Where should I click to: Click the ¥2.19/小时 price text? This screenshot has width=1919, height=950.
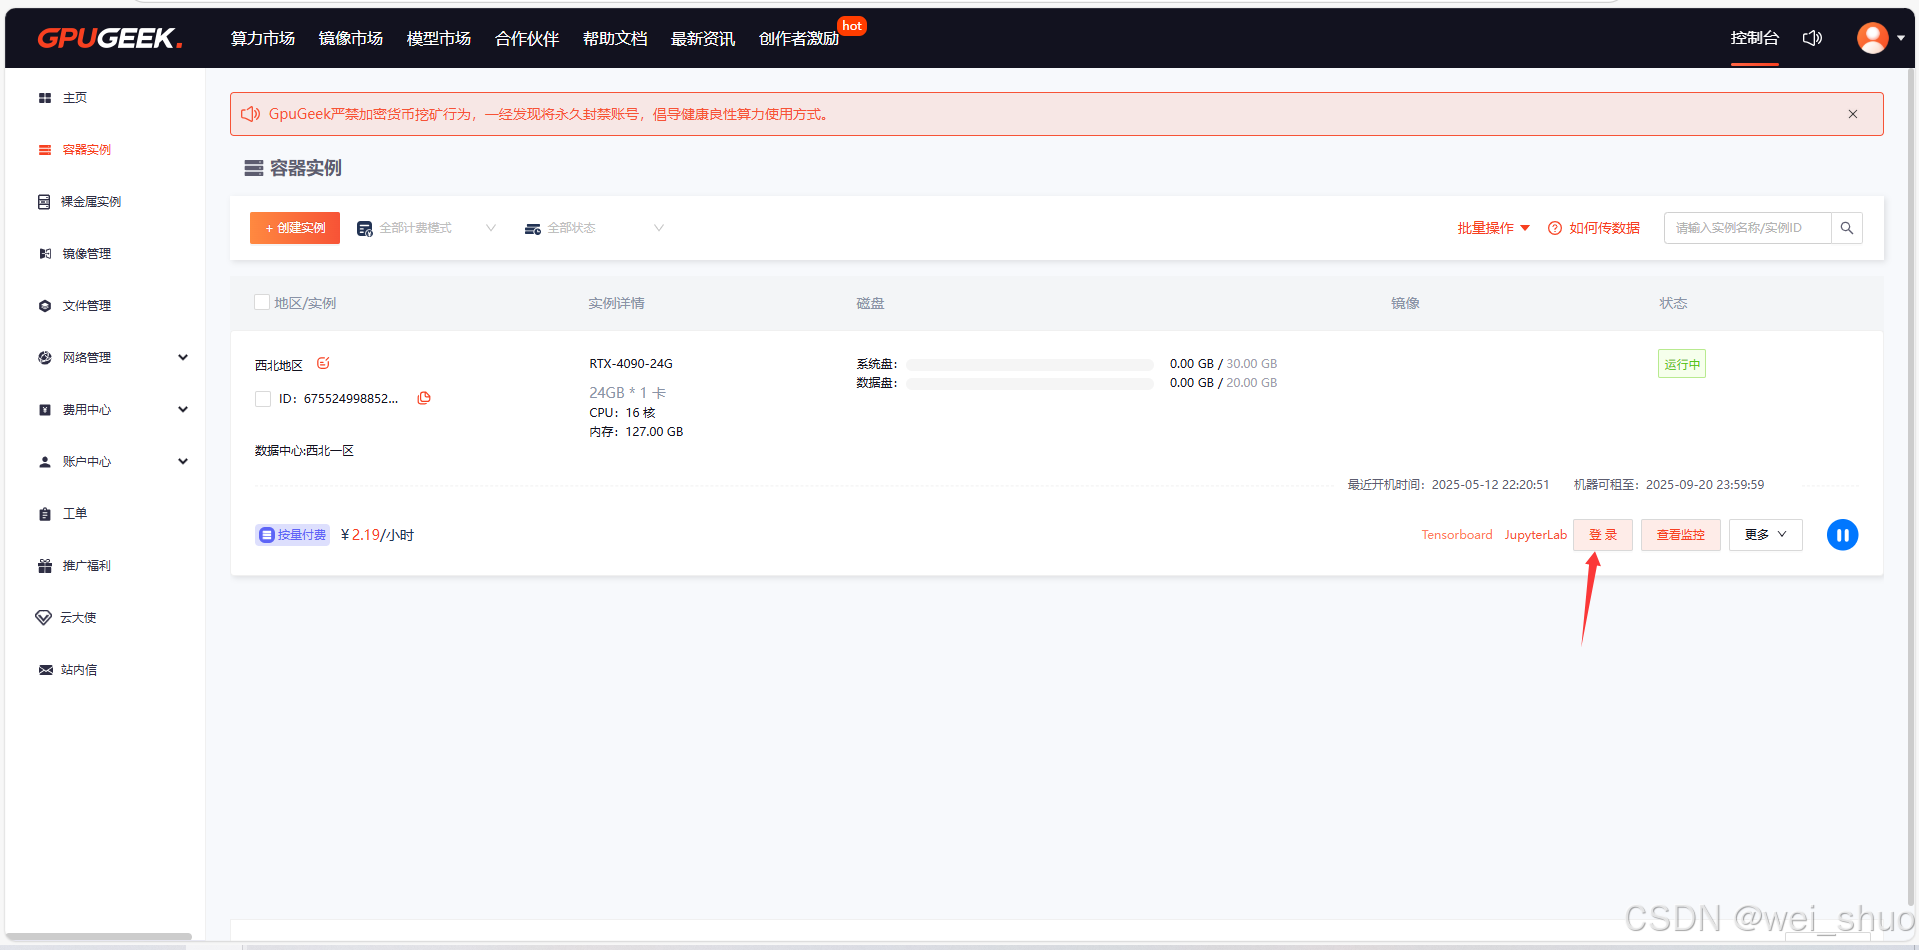[377, 535]
